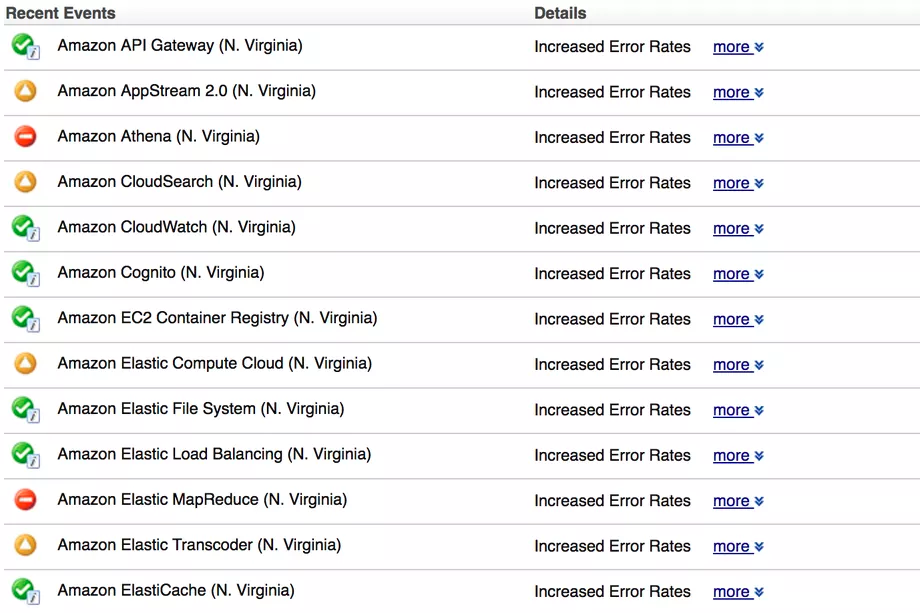Click the green status icon for Amazon CloudWatch

pos(24,228)
